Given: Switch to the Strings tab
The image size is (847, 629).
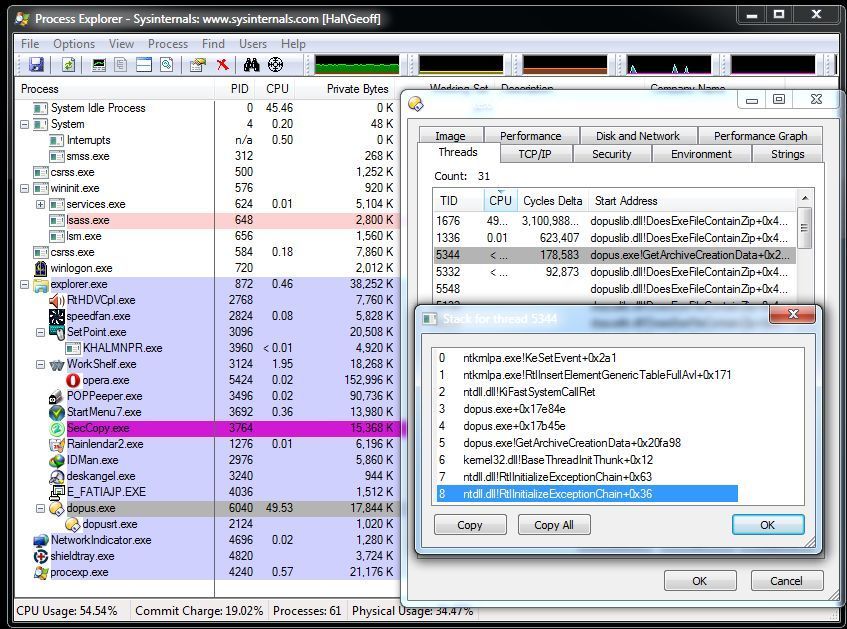Looking at the screenshot, I should pyautogui.click(x=788, y=154).
